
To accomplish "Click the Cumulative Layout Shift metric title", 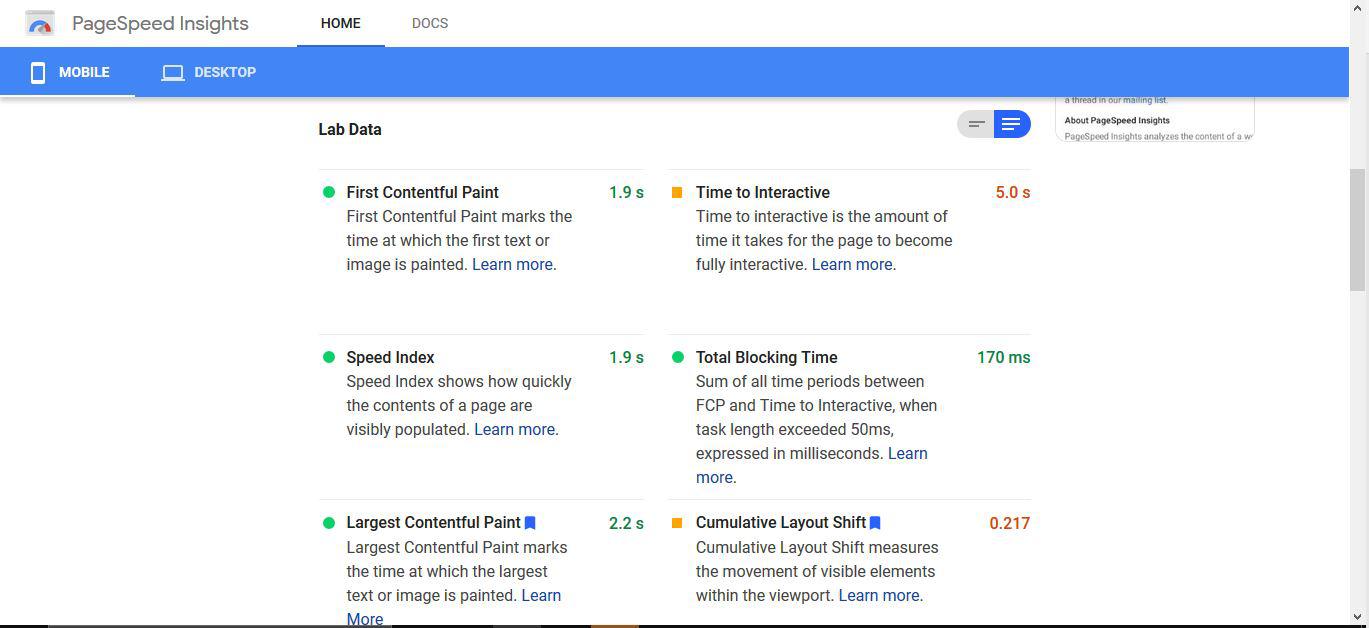I will [x=781, y=522].
